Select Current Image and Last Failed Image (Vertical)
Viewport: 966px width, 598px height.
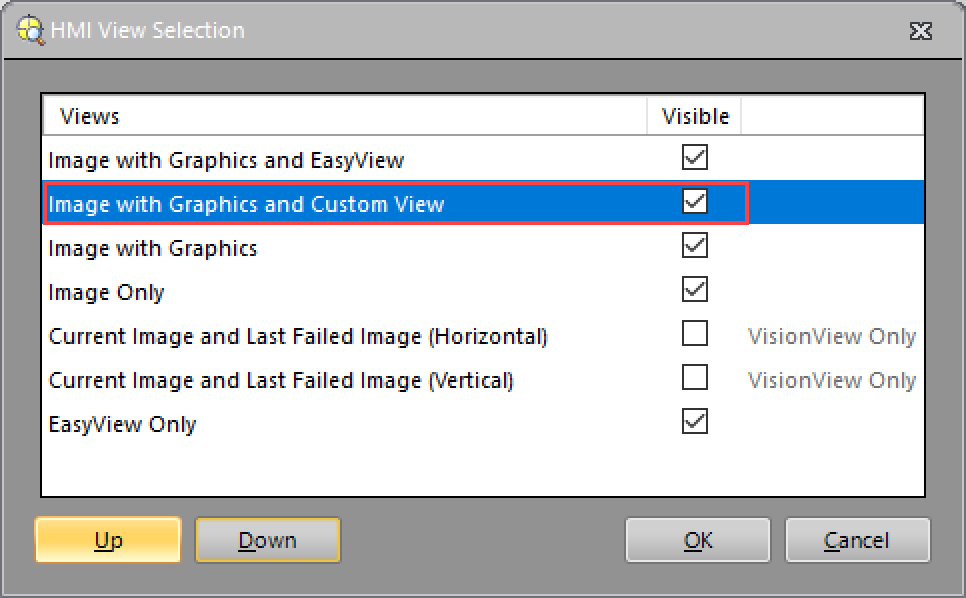tap(281, 380)
